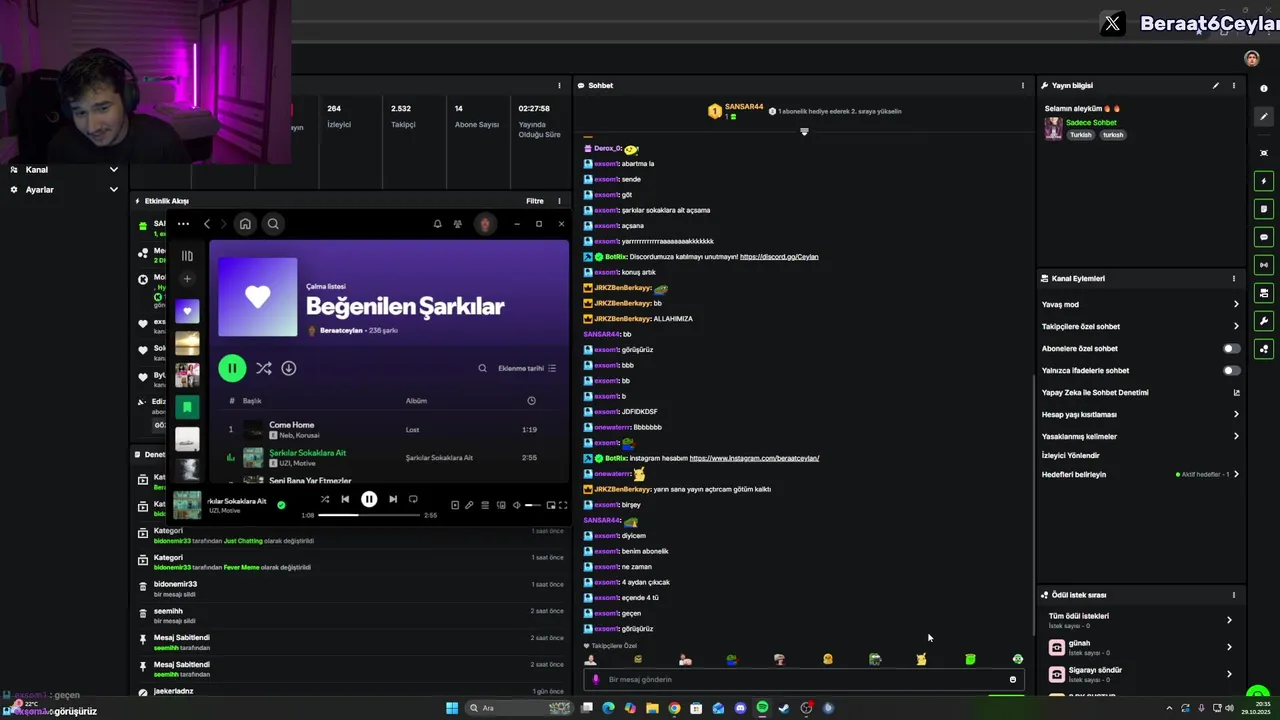The width and height of the screenshot is (1280, 720).
Task: Open the info circle sidebar icon
Action: pos(1264,89)
